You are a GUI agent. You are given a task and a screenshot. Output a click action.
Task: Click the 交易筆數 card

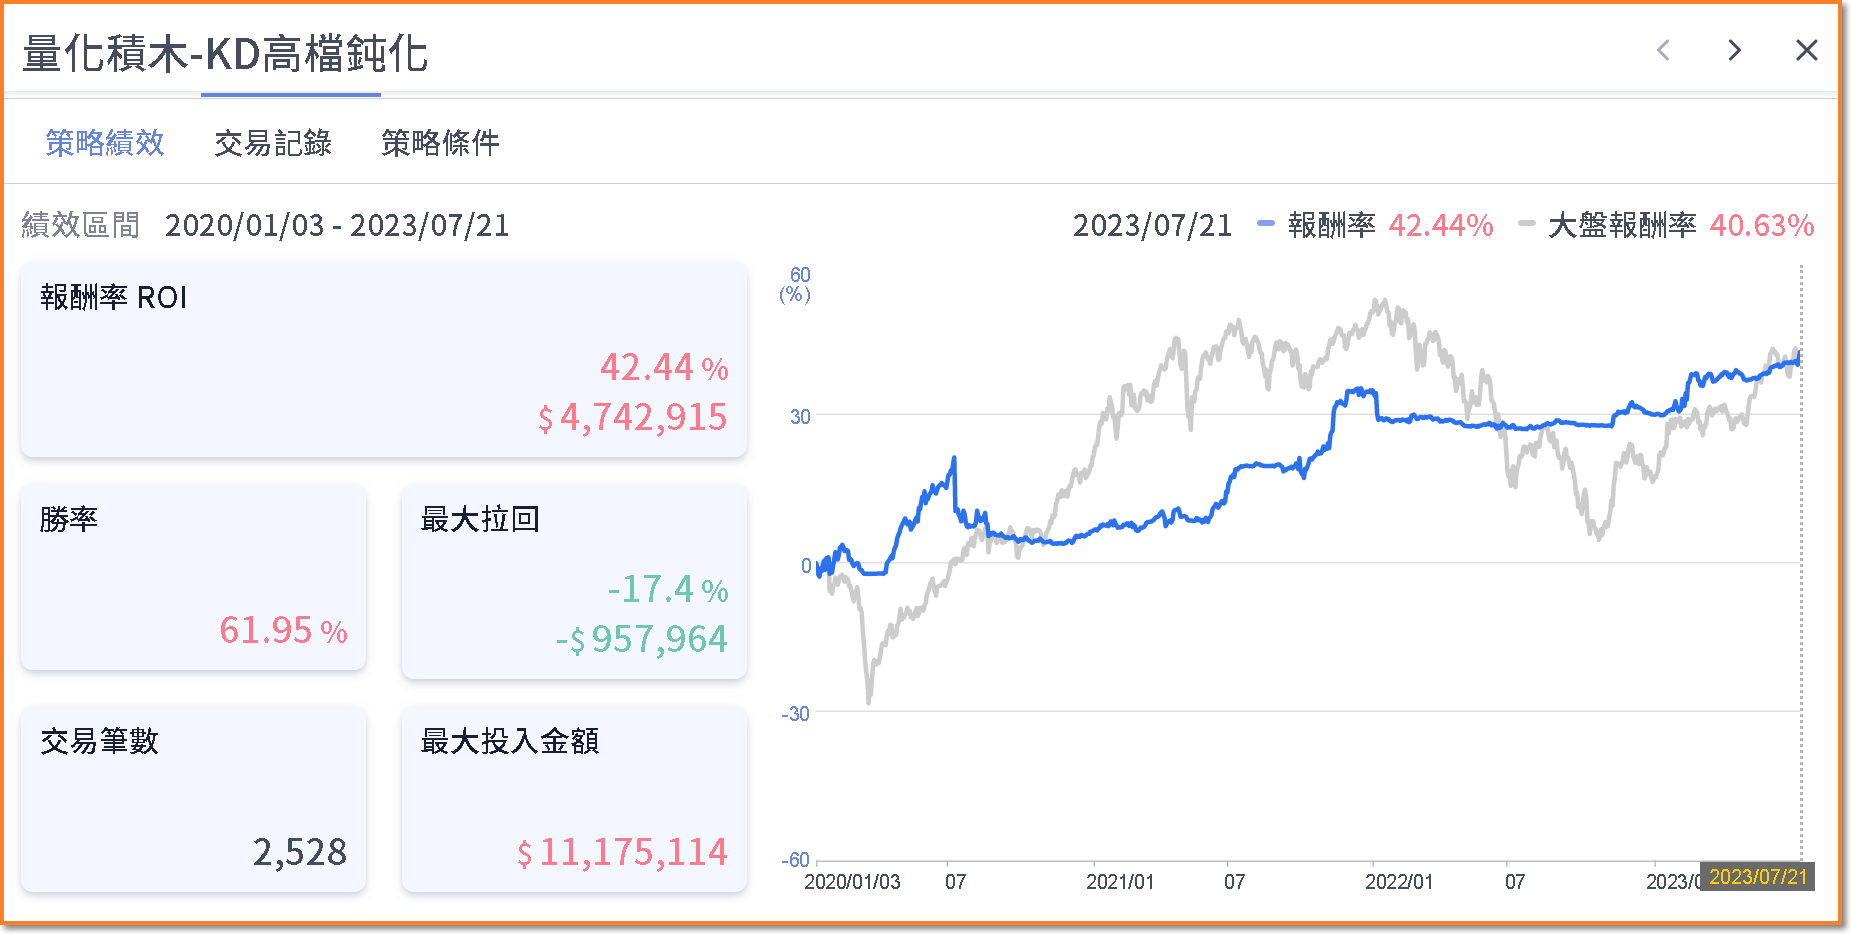pos(194,799)
